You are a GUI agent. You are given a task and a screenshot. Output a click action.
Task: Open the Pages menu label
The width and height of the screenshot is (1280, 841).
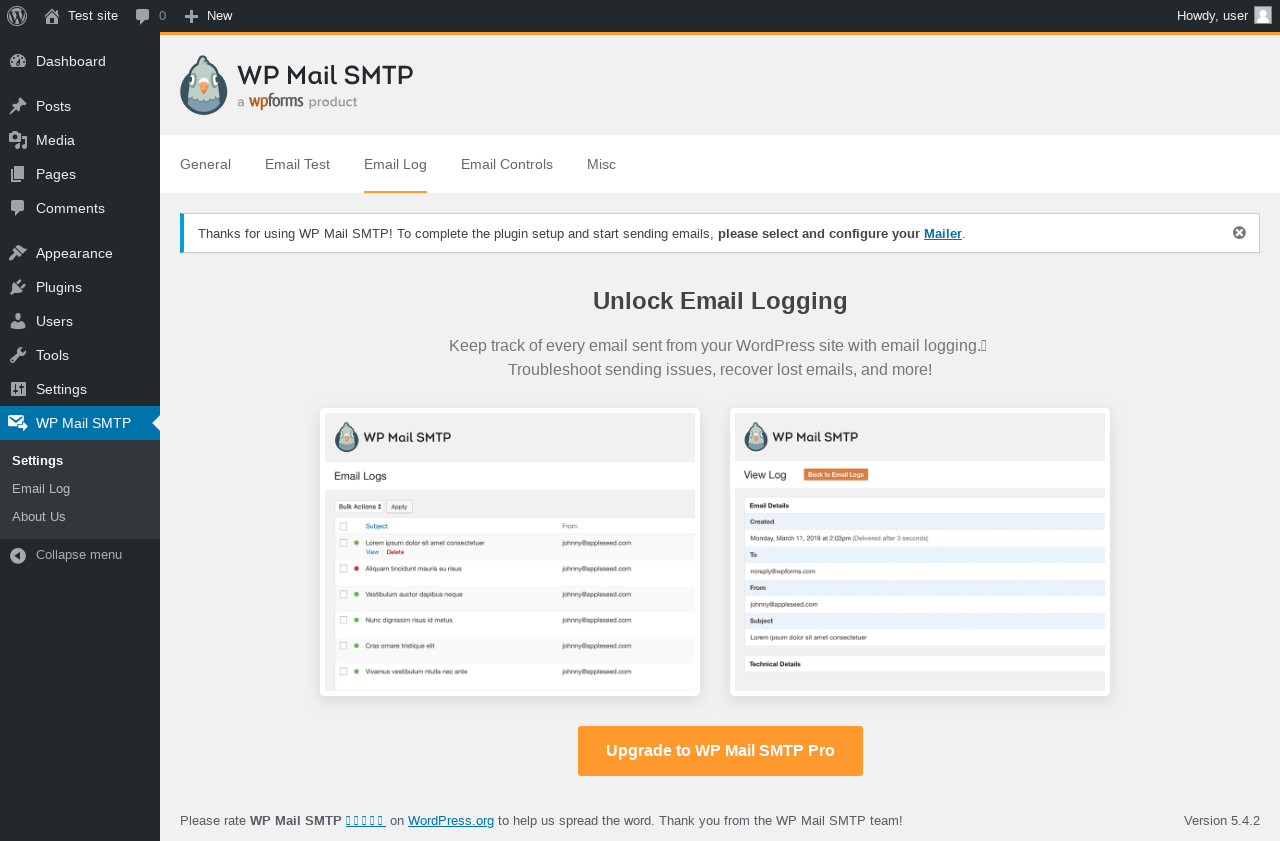[x=56, y=174]
